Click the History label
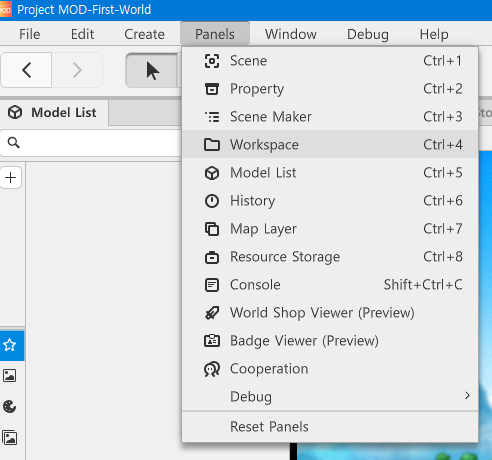492x460 pixels. click(x=253, y=201)
